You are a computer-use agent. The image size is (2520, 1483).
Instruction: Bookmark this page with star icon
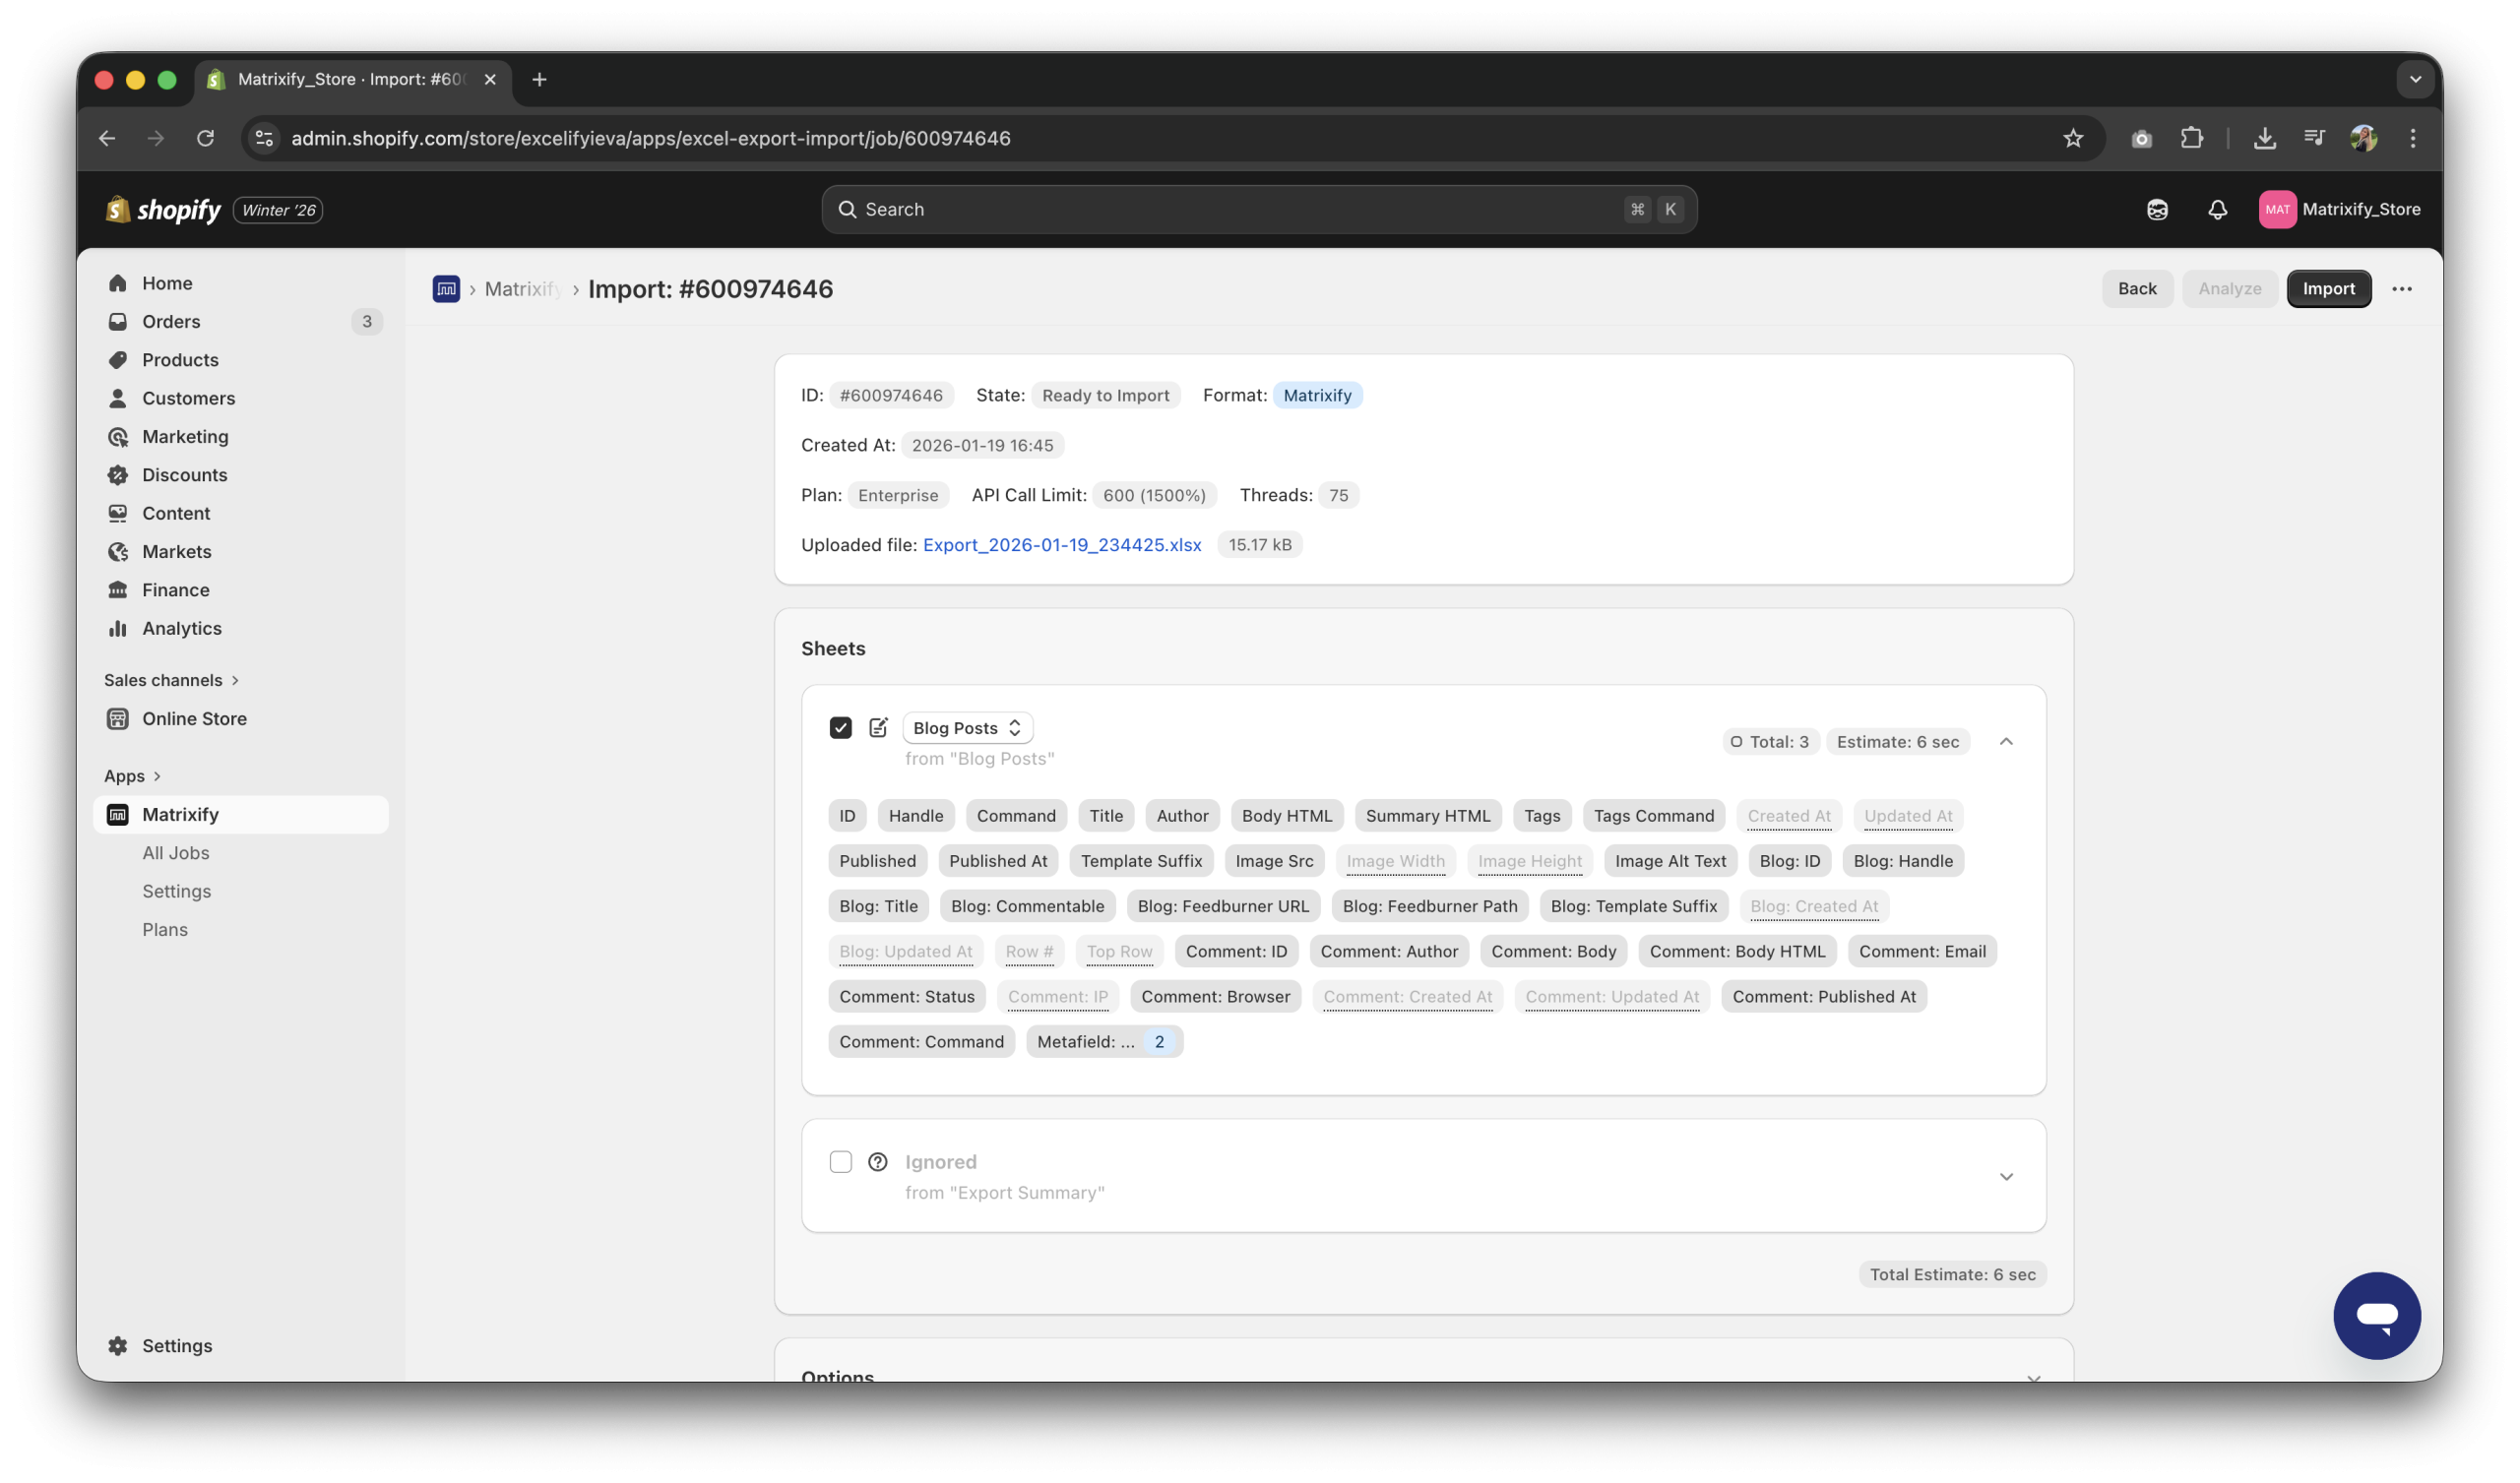[2073, 138]
